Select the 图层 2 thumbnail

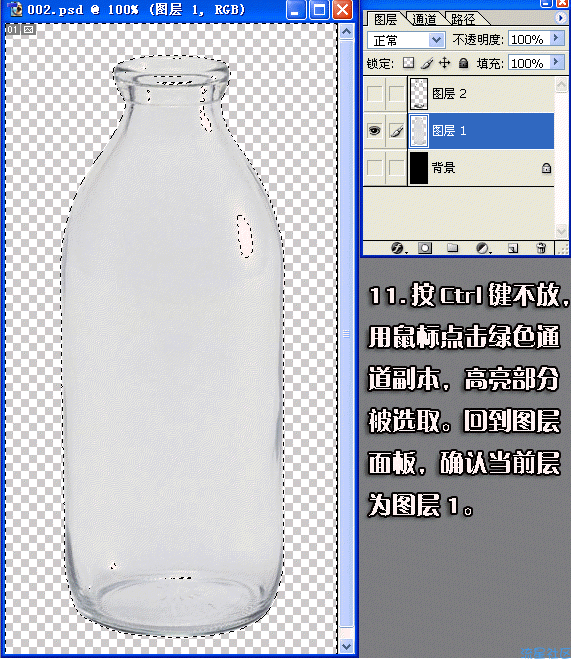[x=419, y=93]
